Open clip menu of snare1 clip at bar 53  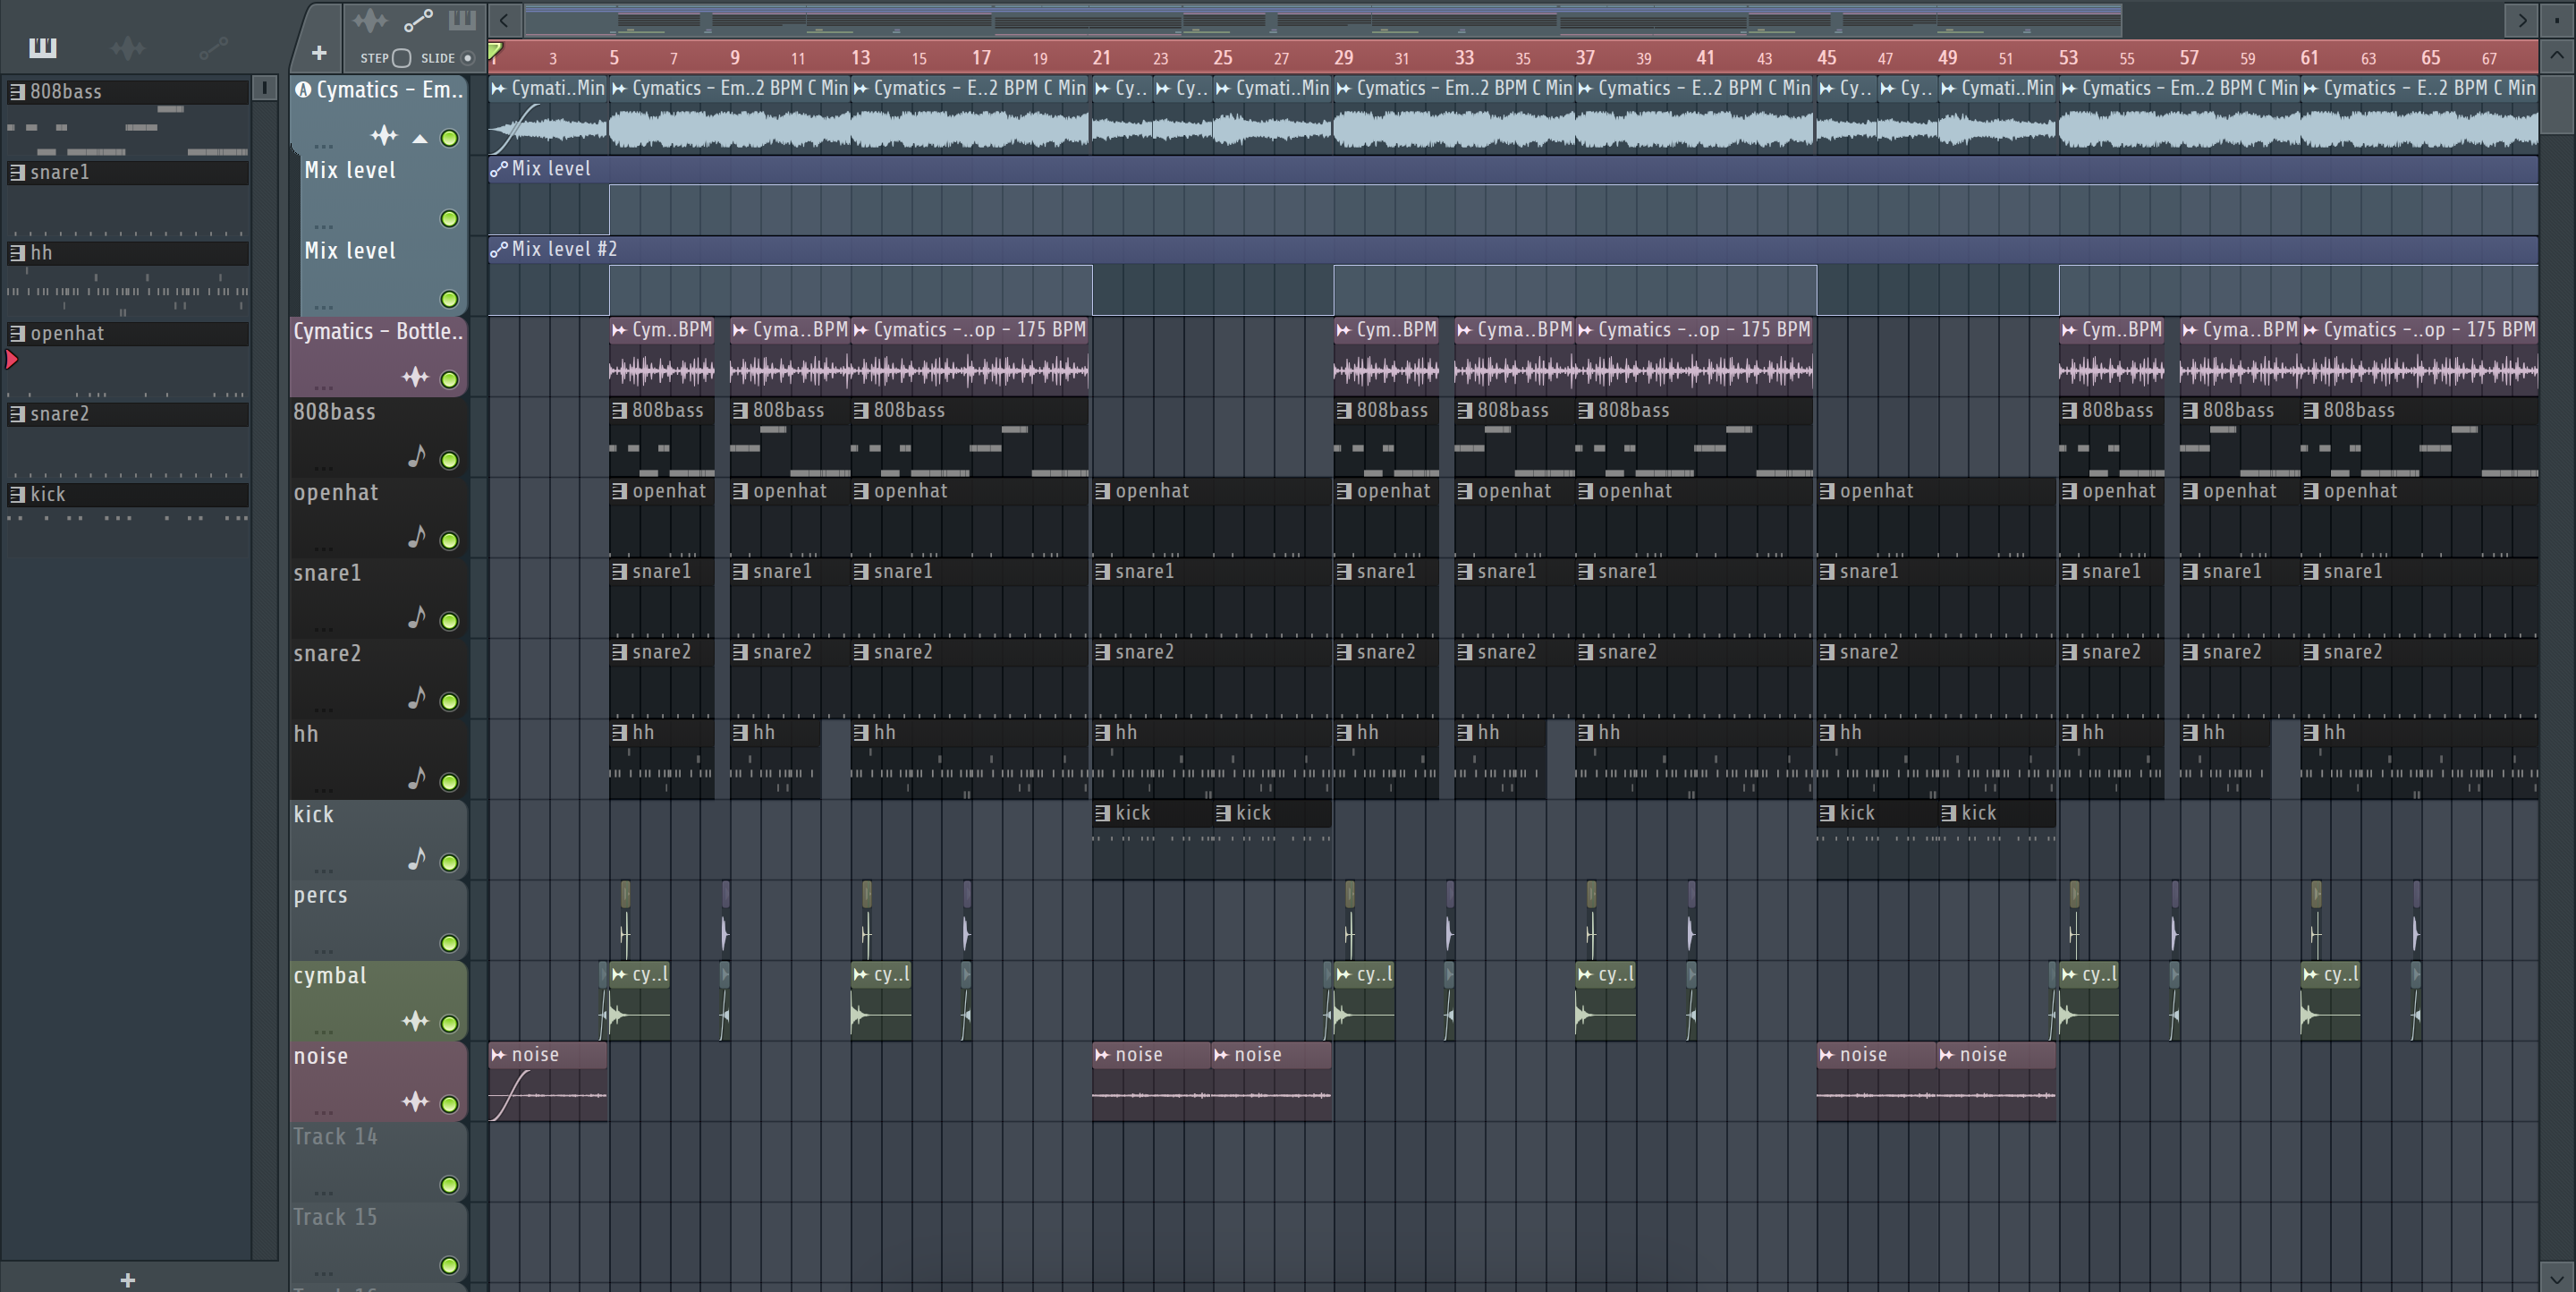[x=2069, y=571]
